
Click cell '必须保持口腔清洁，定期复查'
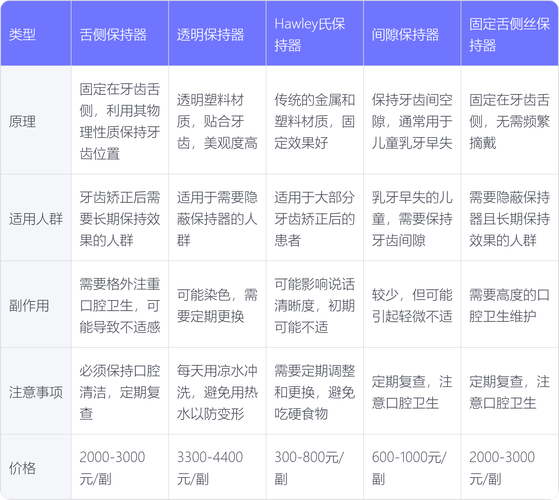120,391
